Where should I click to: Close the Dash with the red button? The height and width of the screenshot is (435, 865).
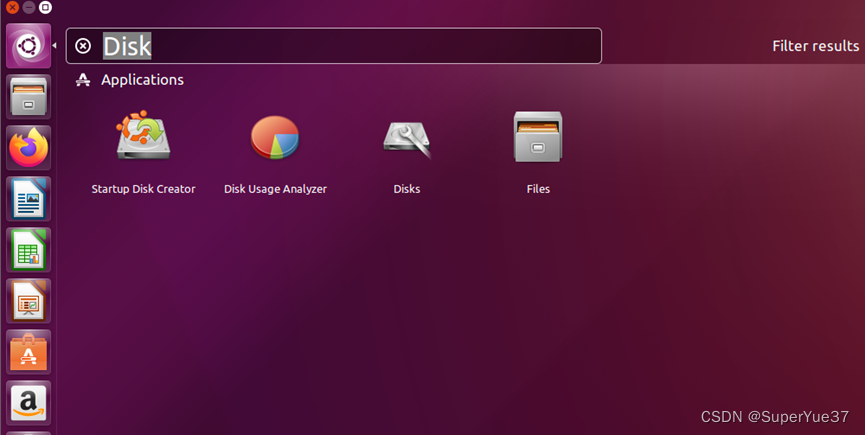[x=12, y=8]
